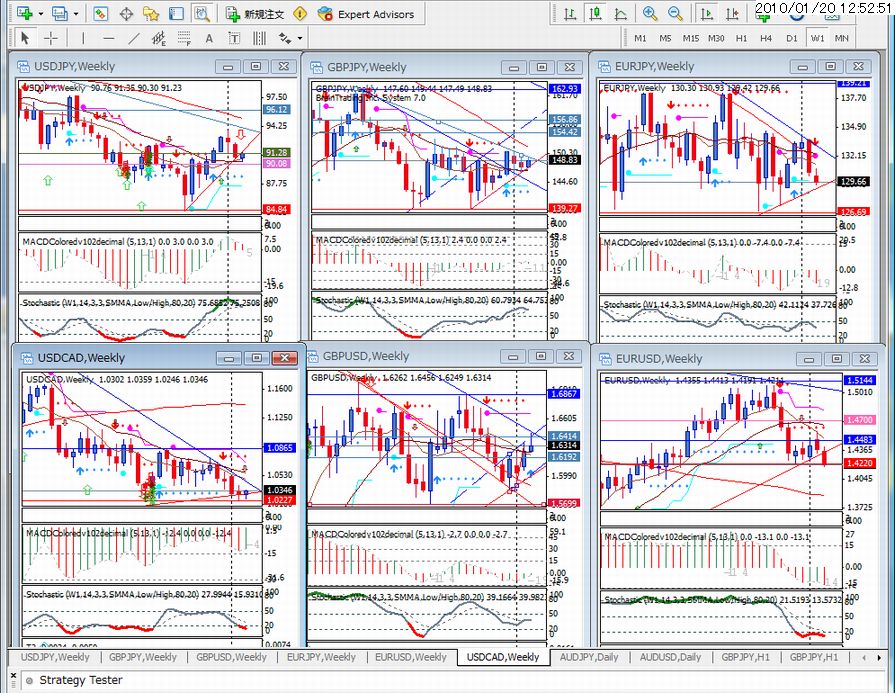
Task: Switch to the EURJPY,Weekly bottom tab
Action: click(321, 657)
